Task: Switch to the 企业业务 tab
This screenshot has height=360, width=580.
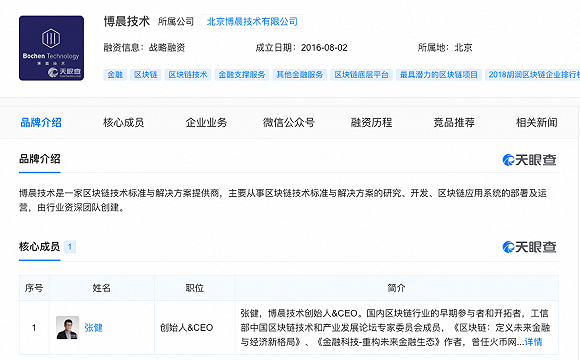Action: click(x=206, y=122)
